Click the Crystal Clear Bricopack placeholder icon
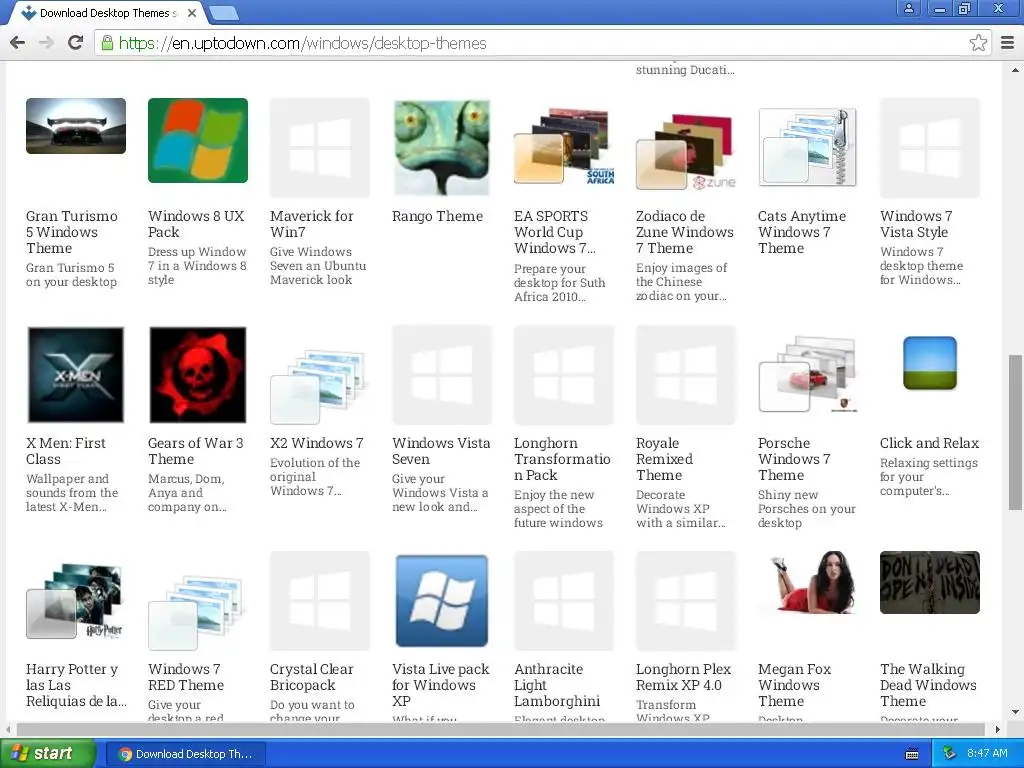The width and height of the screenshot is (1024, 768). 320,601
